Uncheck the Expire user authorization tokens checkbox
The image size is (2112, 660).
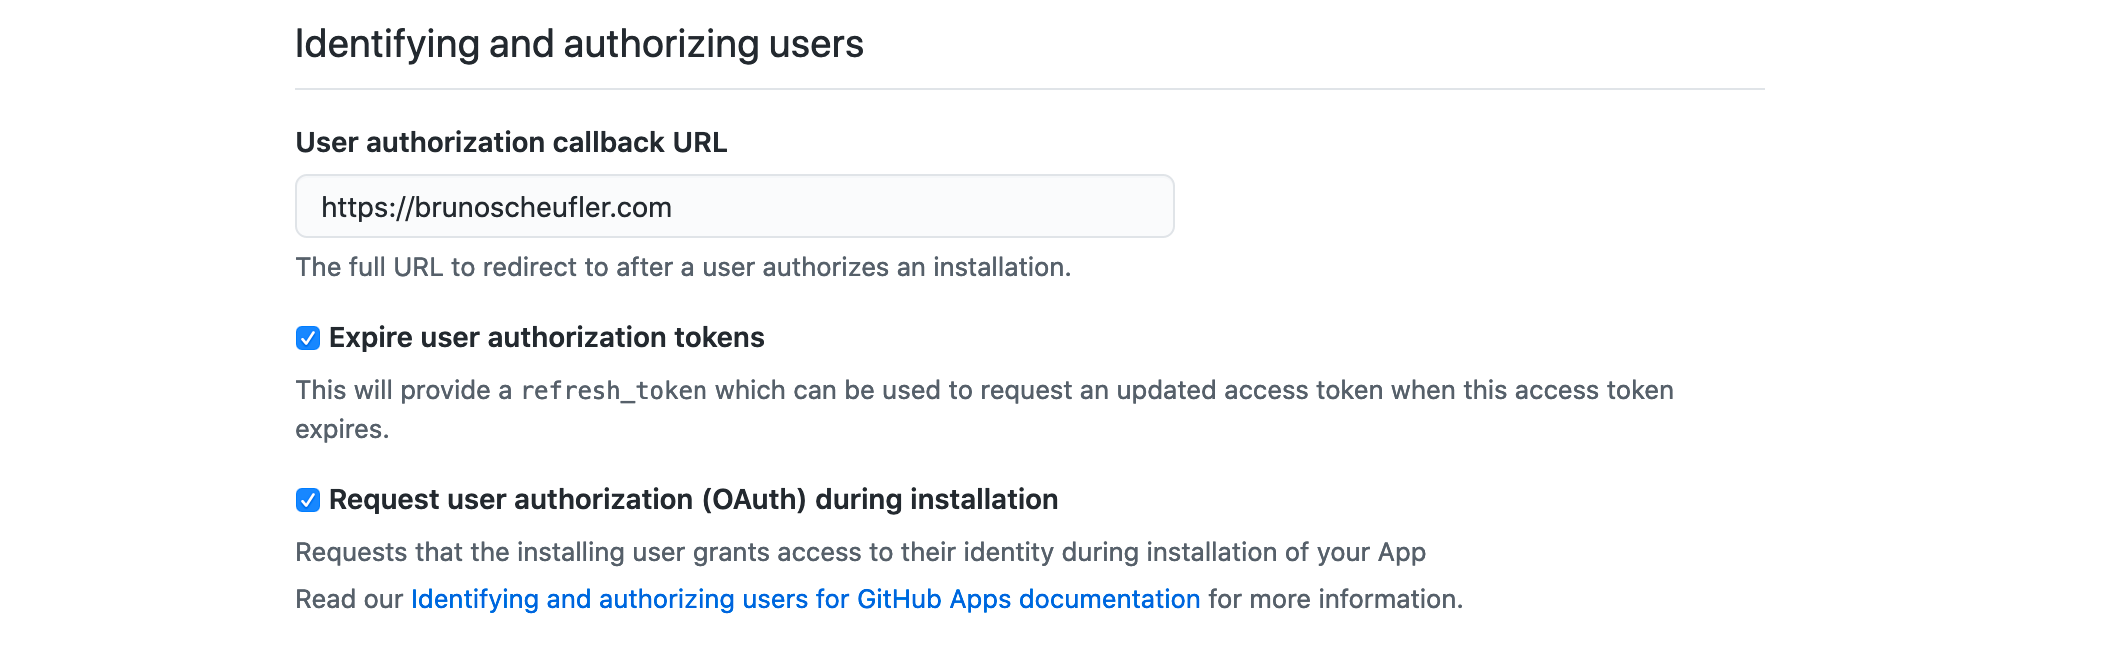pyautogui.click(x=308, y=338)
